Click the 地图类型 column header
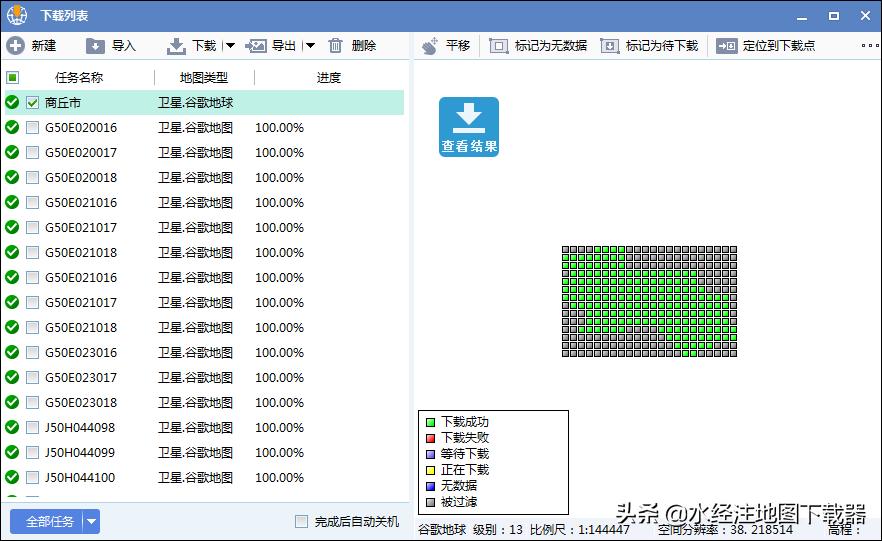 pos(204,78)
